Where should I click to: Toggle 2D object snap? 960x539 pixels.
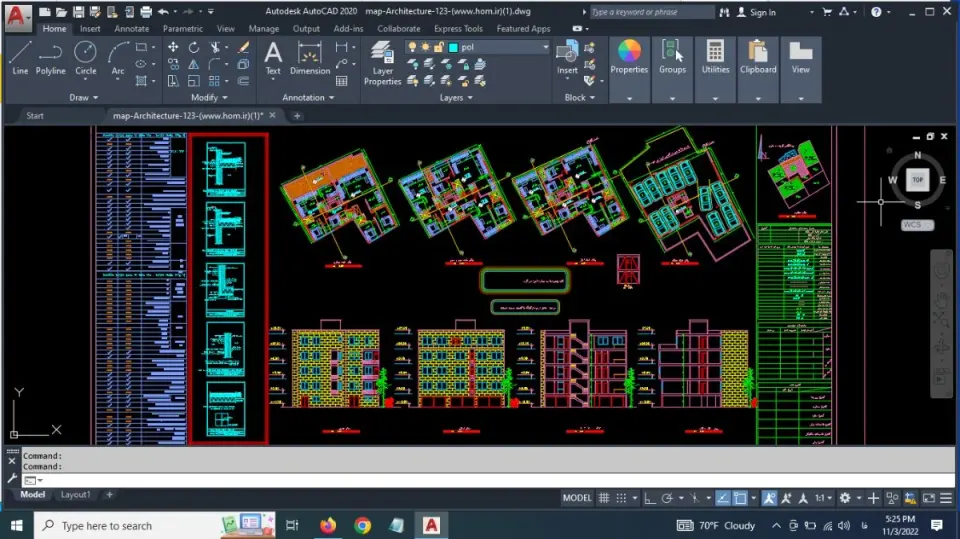740,498
